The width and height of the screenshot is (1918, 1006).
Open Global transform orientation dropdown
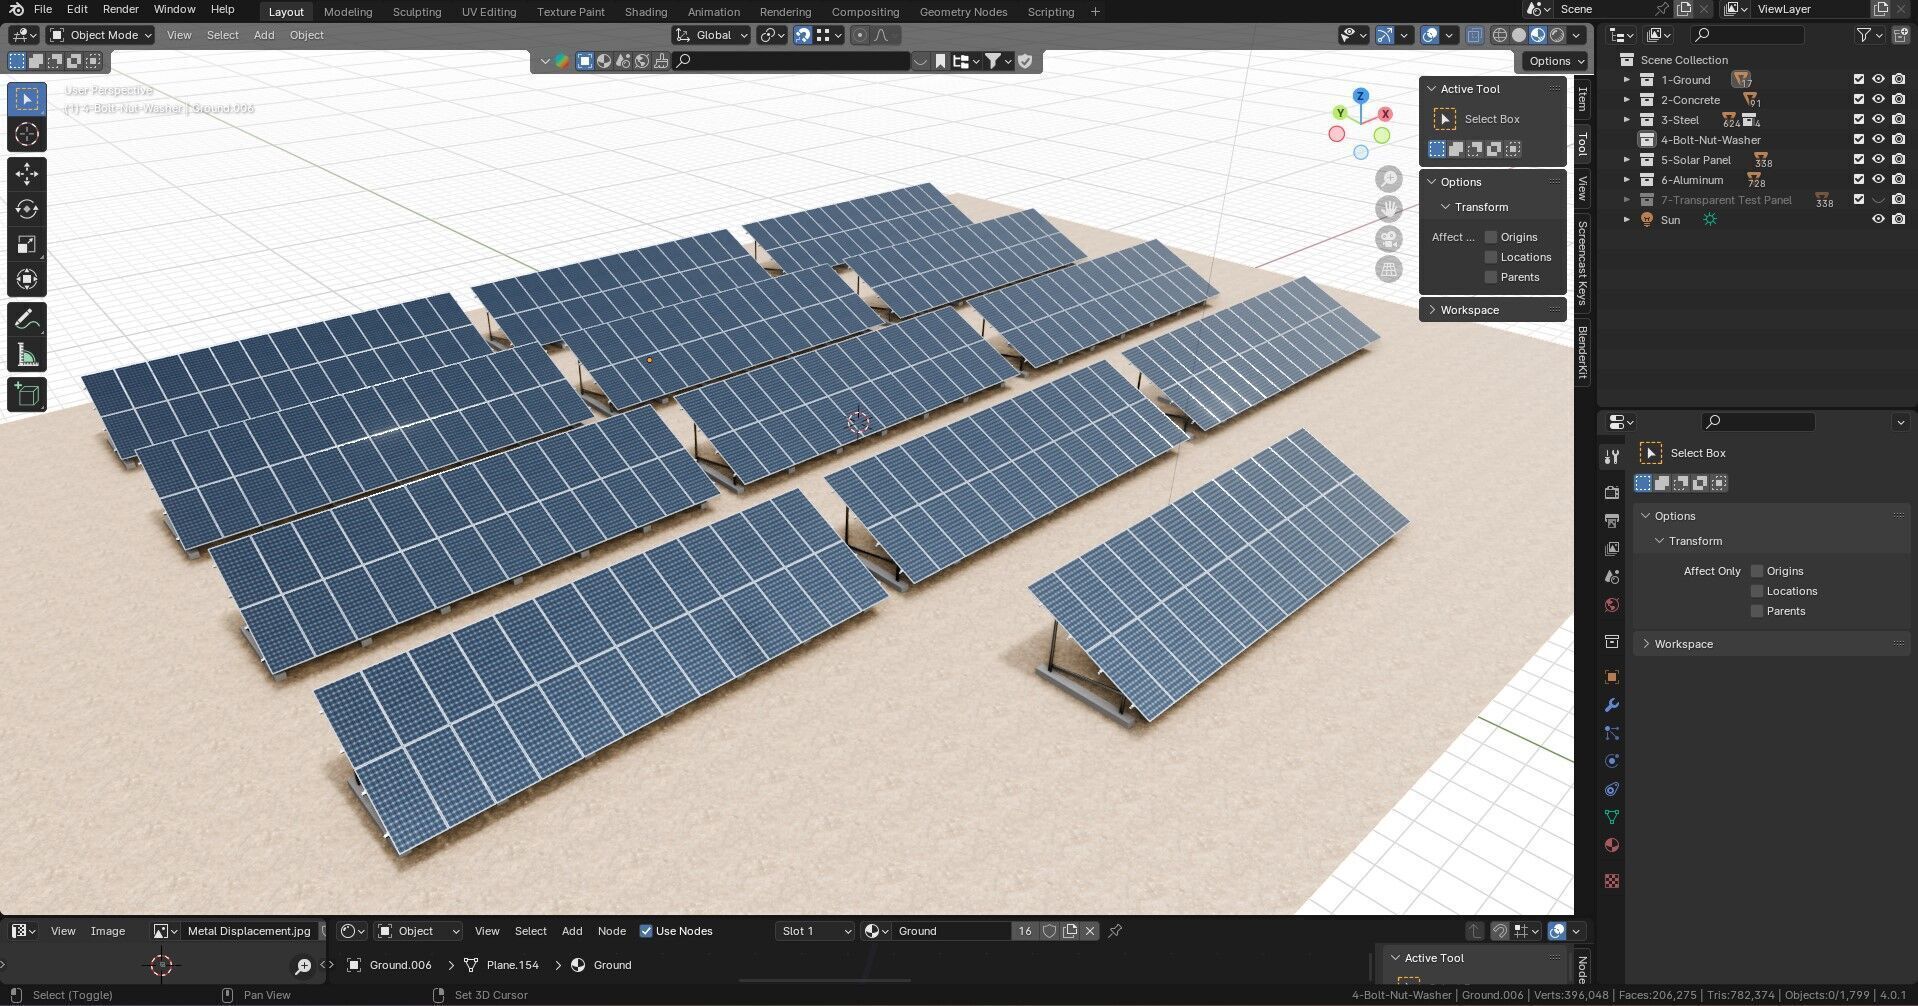click(x=712, y=35)
